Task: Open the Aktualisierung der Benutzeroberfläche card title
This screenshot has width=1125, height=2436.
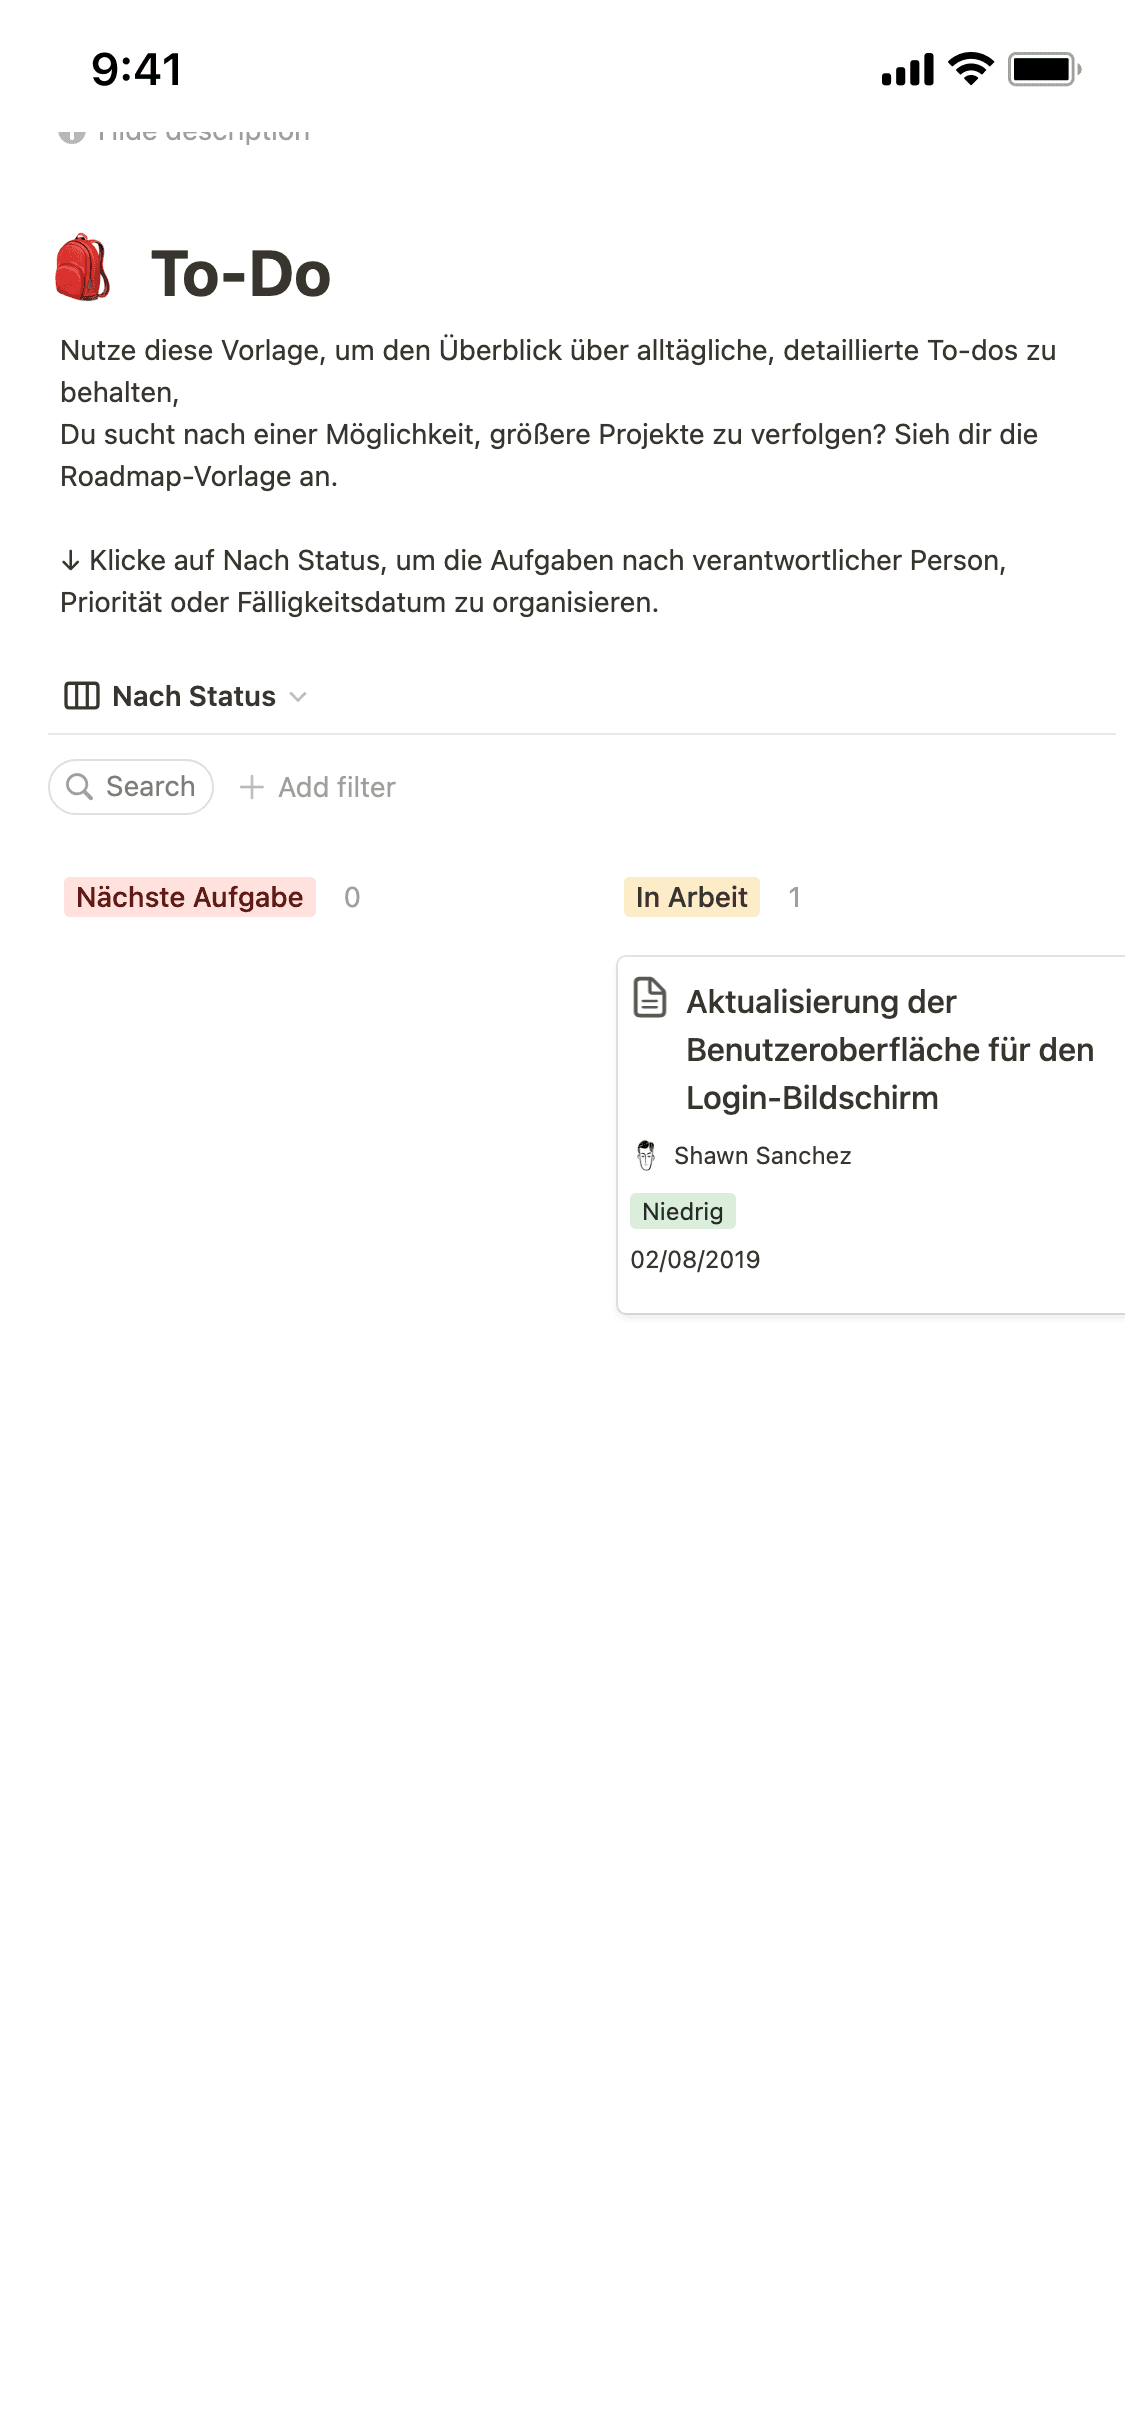Action: coord(890,1050)
